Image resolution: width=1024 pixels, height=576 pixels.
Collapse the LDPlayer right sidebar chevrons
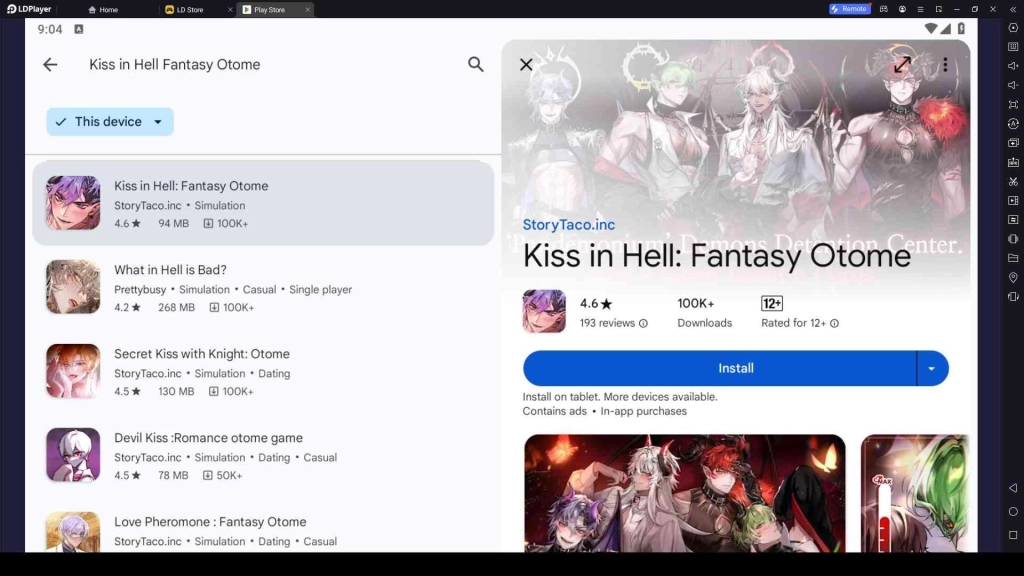point(1012,9)
